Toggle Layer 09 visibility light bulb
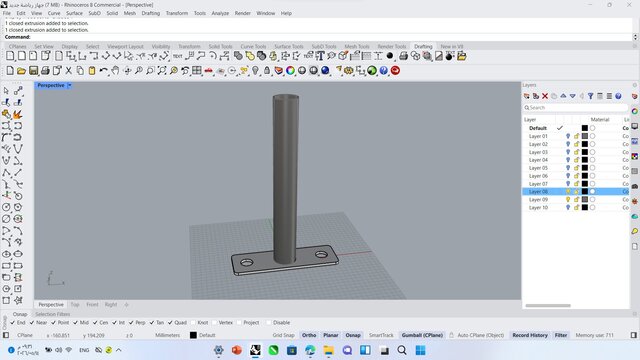 click(568, 200)
